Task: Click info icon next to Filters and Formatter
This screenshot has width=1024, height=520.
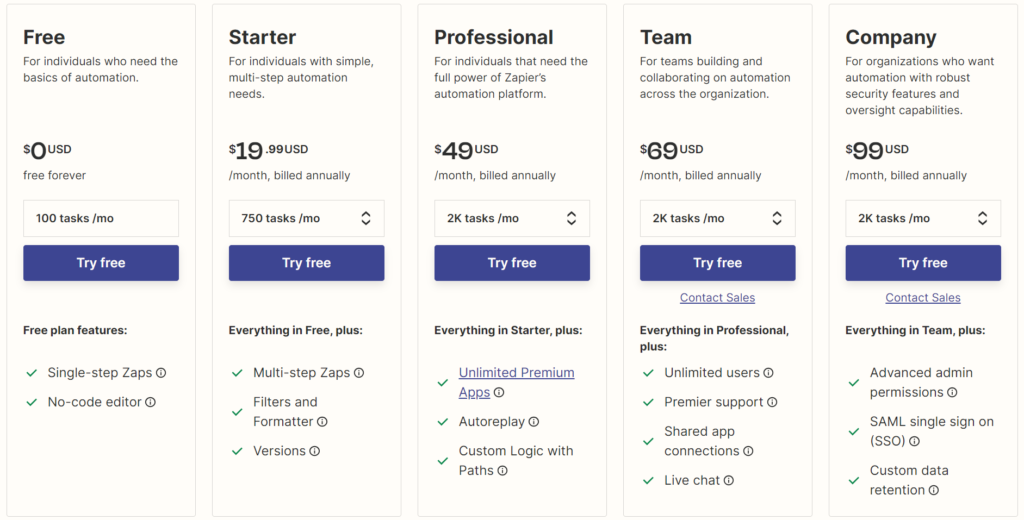Action: pos(322,422)
